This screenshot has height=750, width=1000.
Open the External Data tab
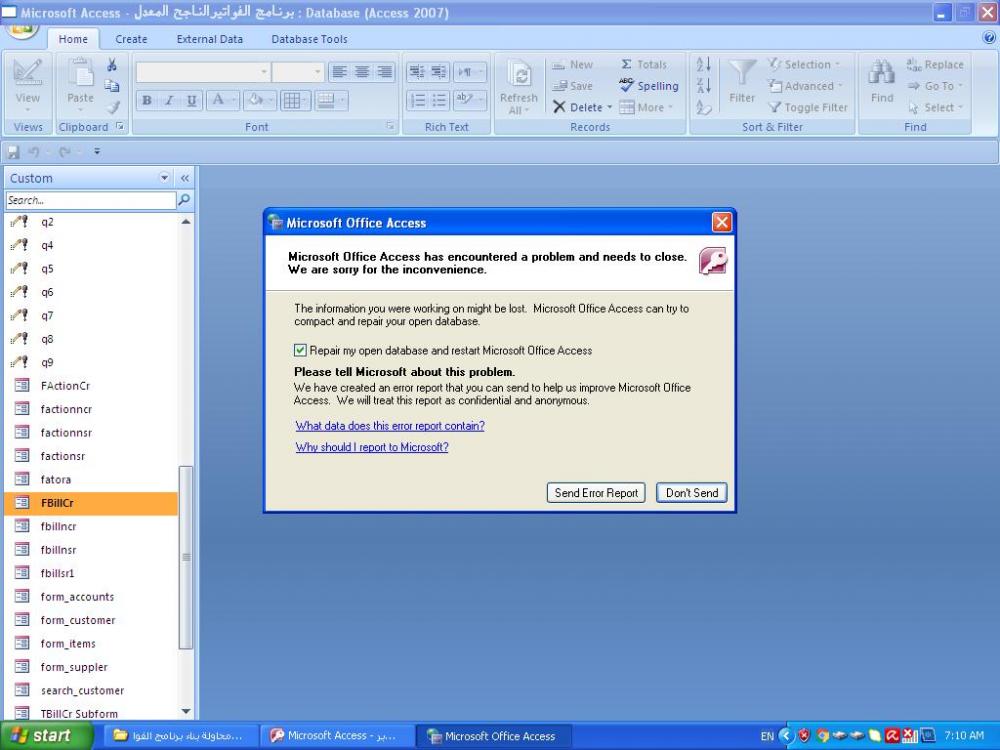pyautogui.click(x=210, y=39)
